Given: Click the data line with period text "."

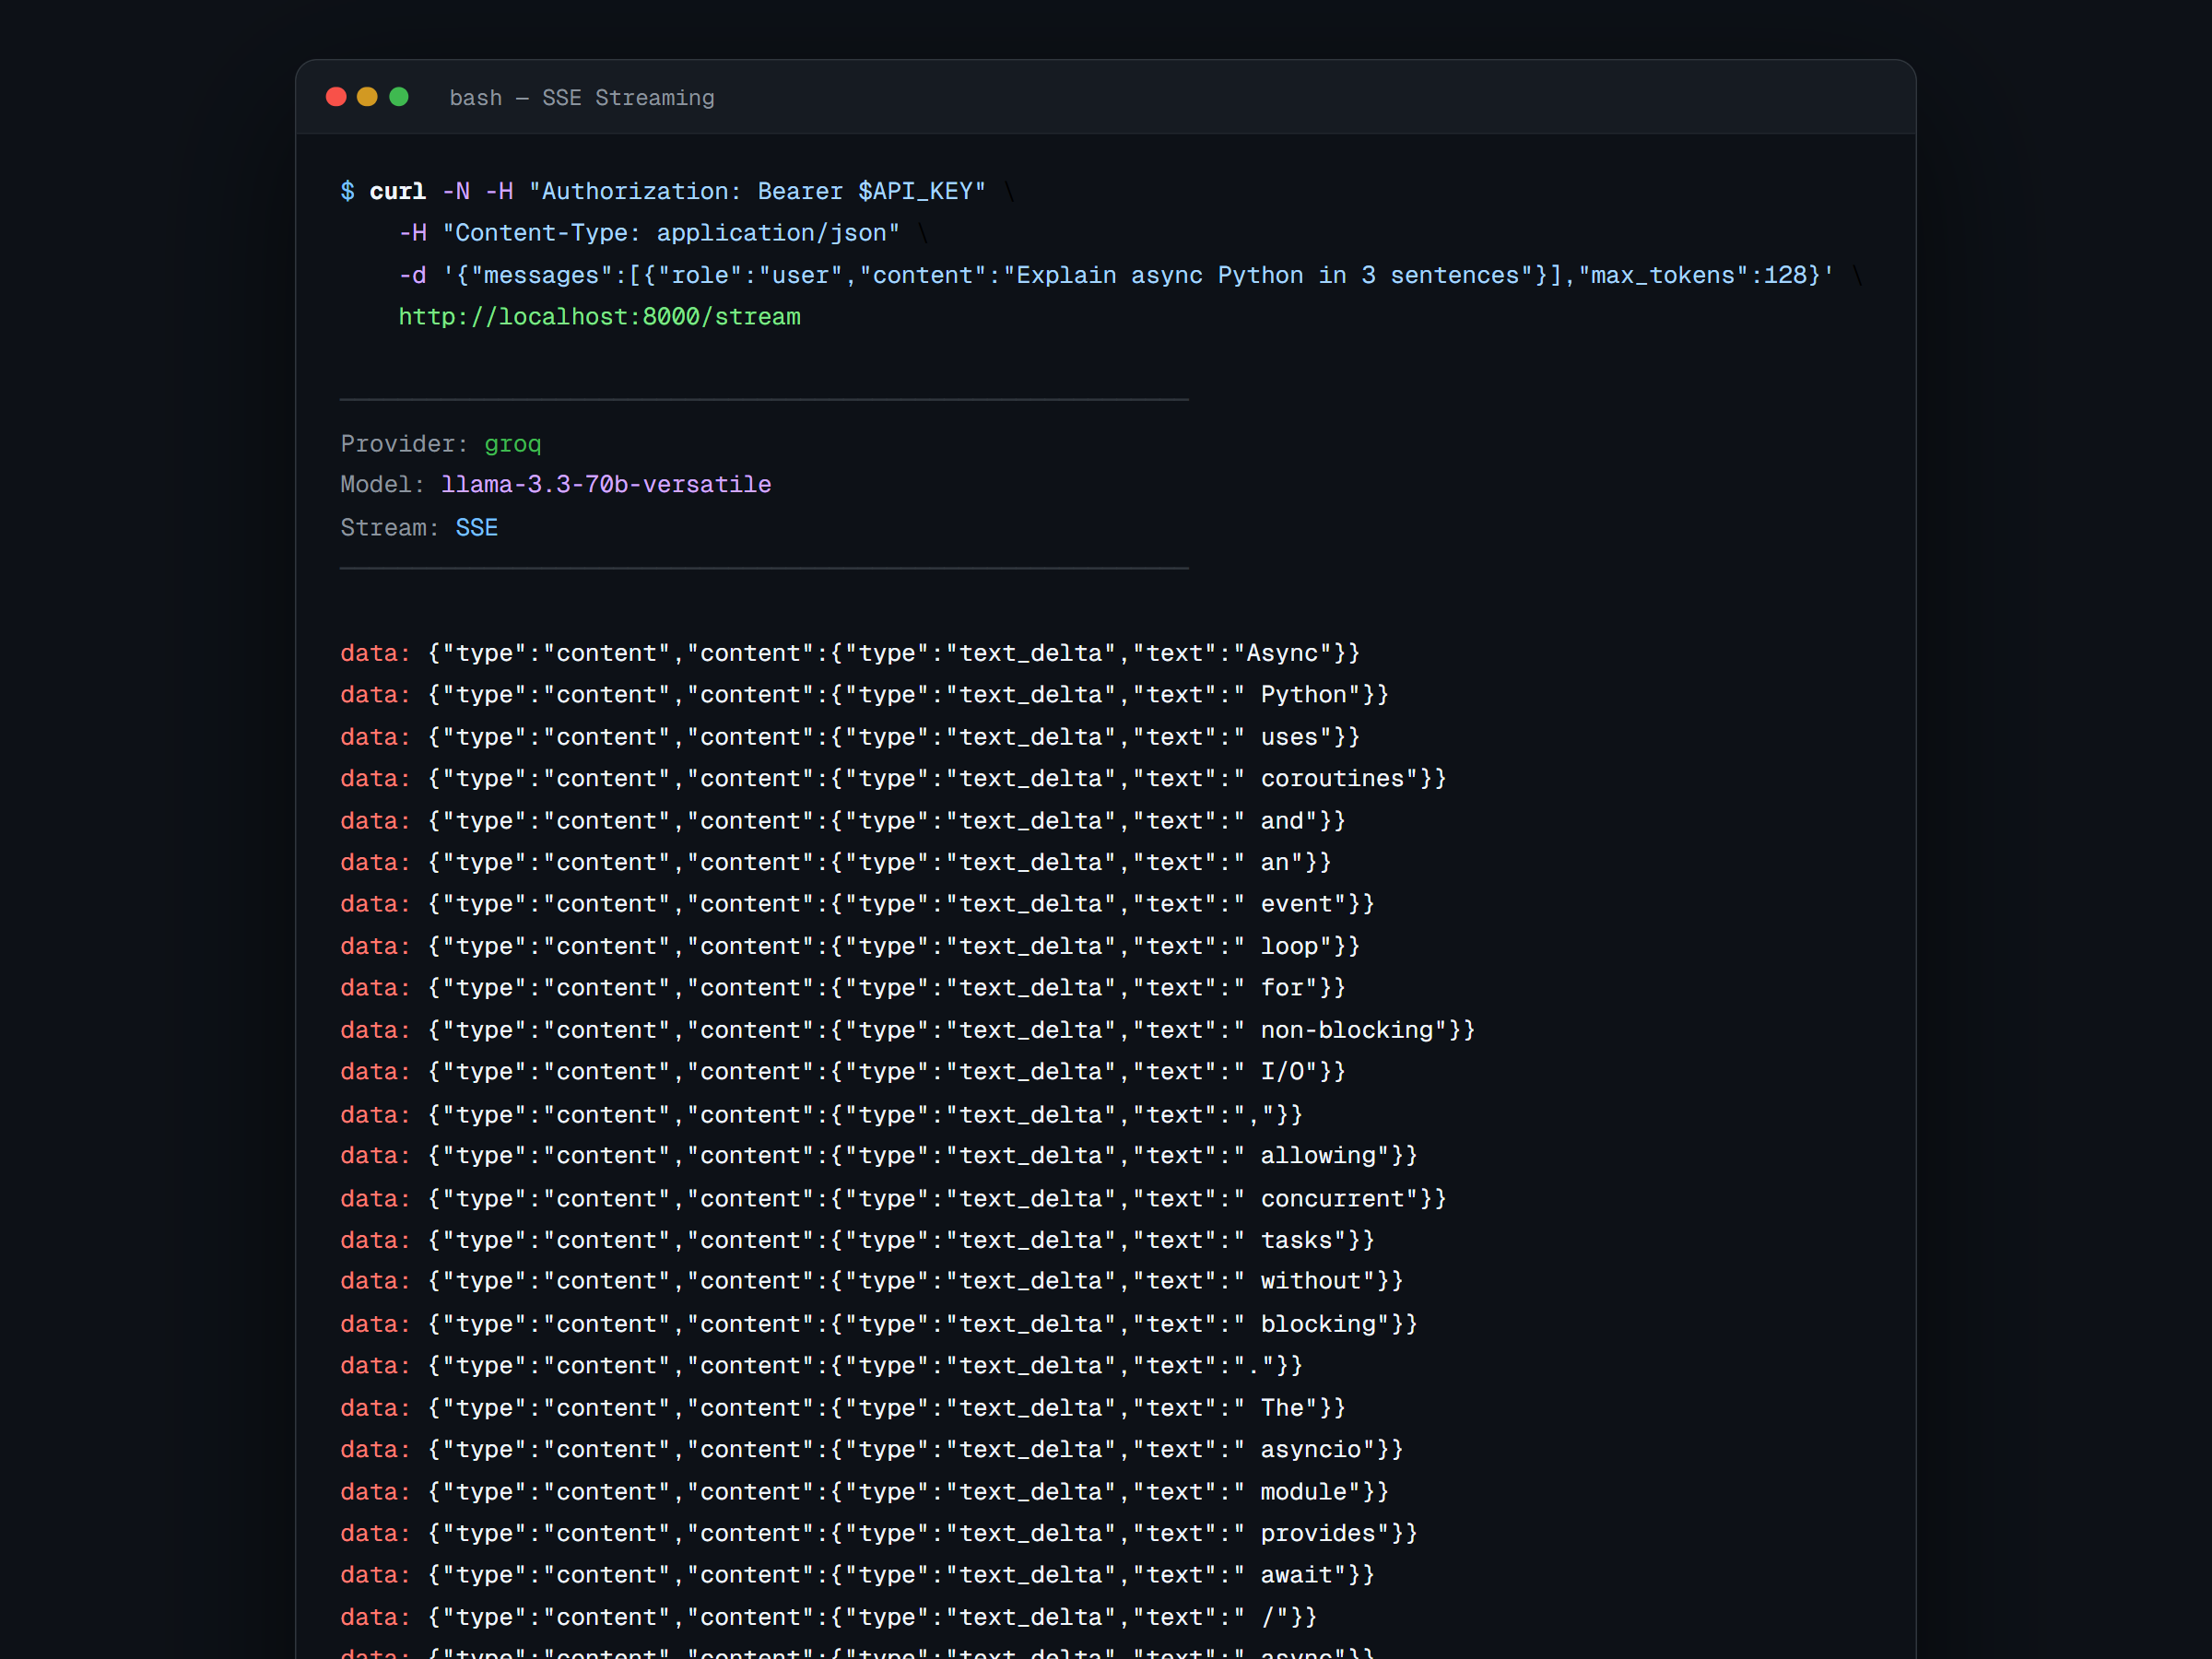Looking at the screenshot, I should click(x=822, y=1366).
